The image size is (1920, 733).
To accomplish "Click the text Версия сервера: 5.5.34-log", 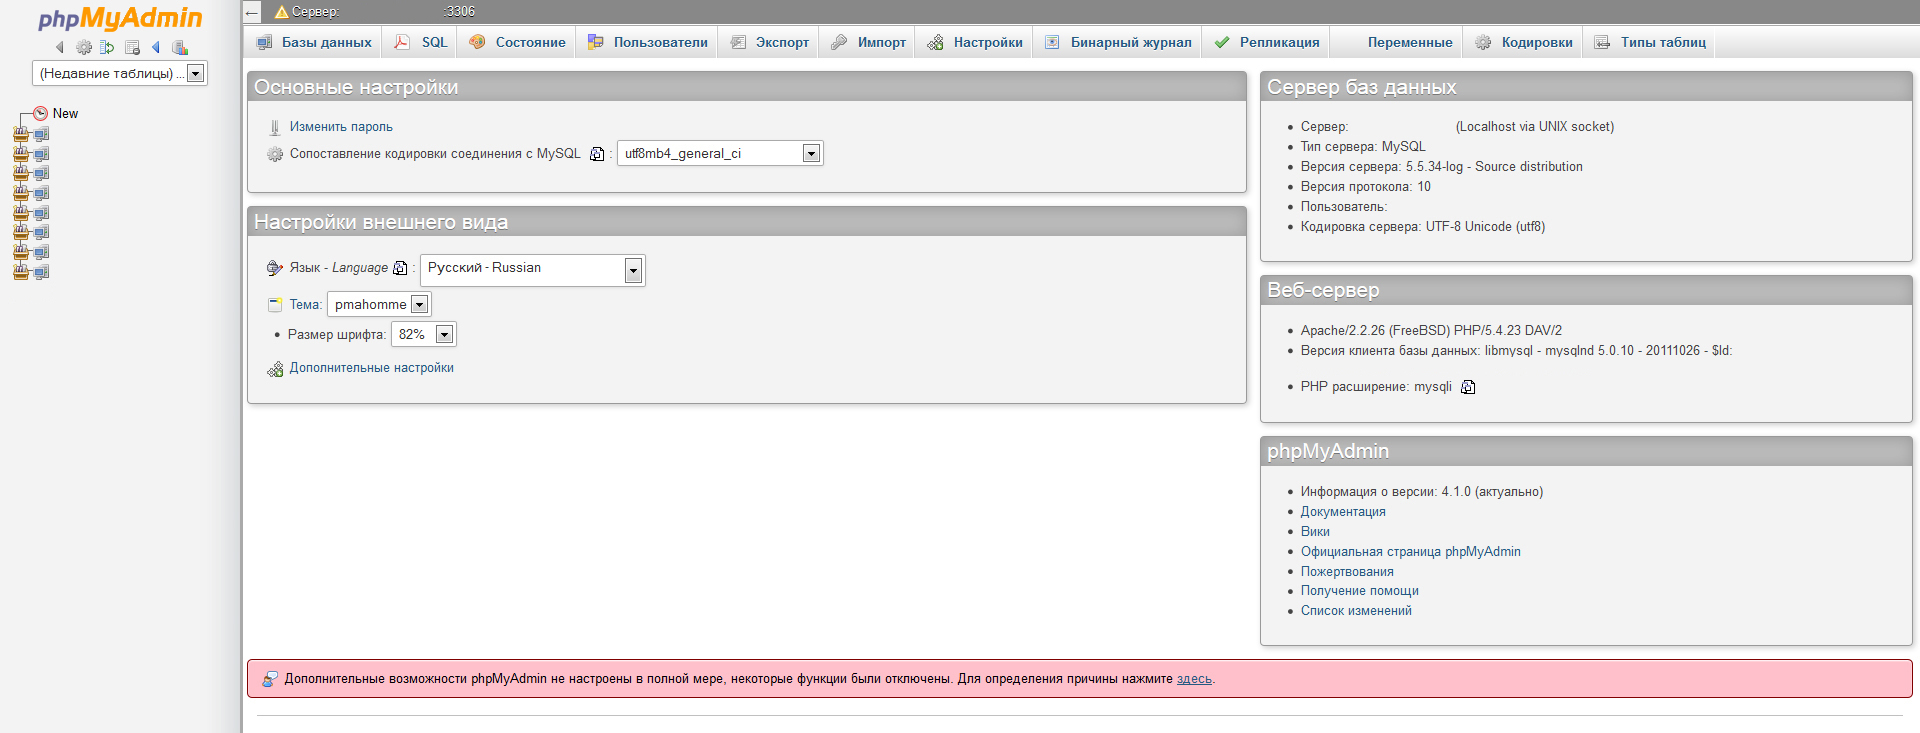I will point(1381,167).
